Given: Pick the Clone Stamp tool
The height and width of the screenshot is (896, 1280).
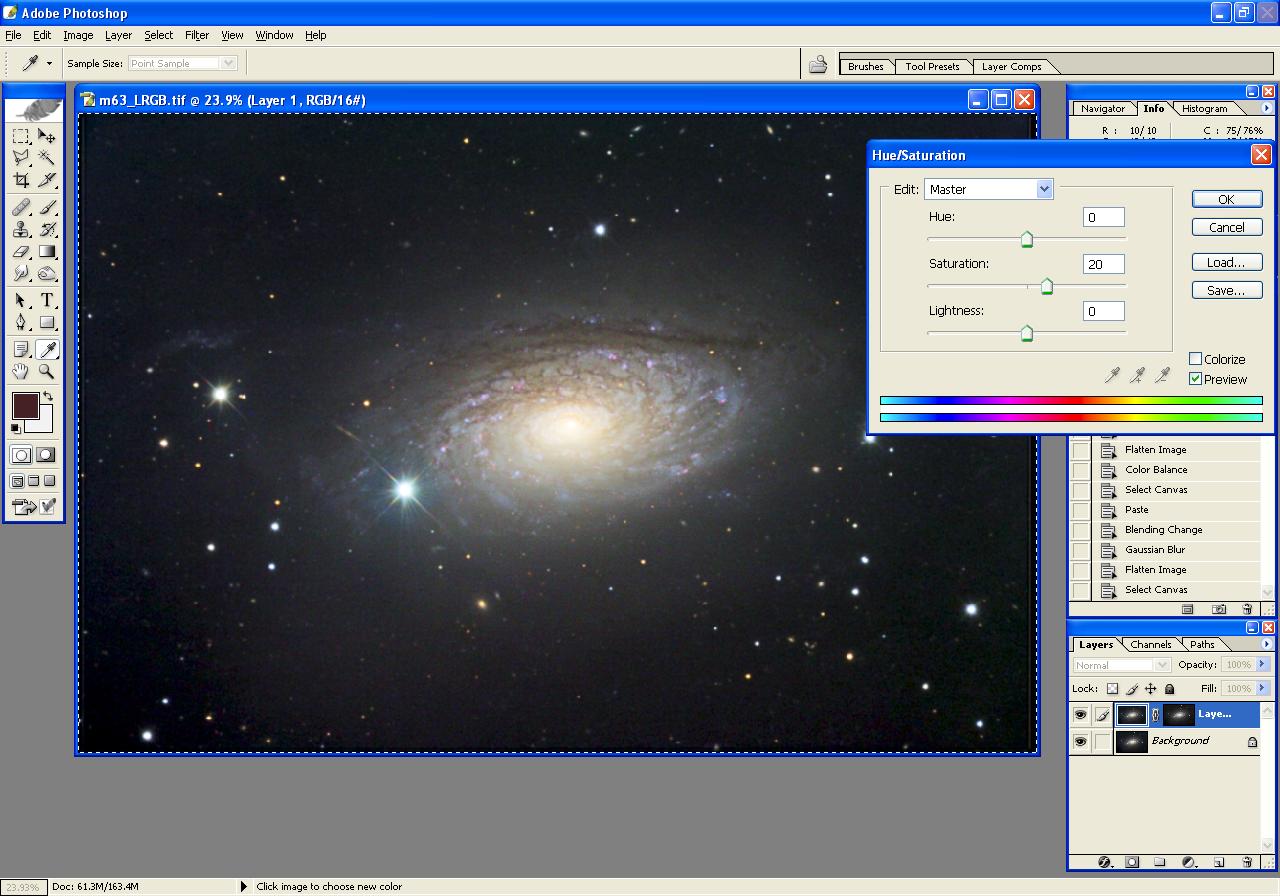Looking at the screenshot, I should (x=21, y=229).
